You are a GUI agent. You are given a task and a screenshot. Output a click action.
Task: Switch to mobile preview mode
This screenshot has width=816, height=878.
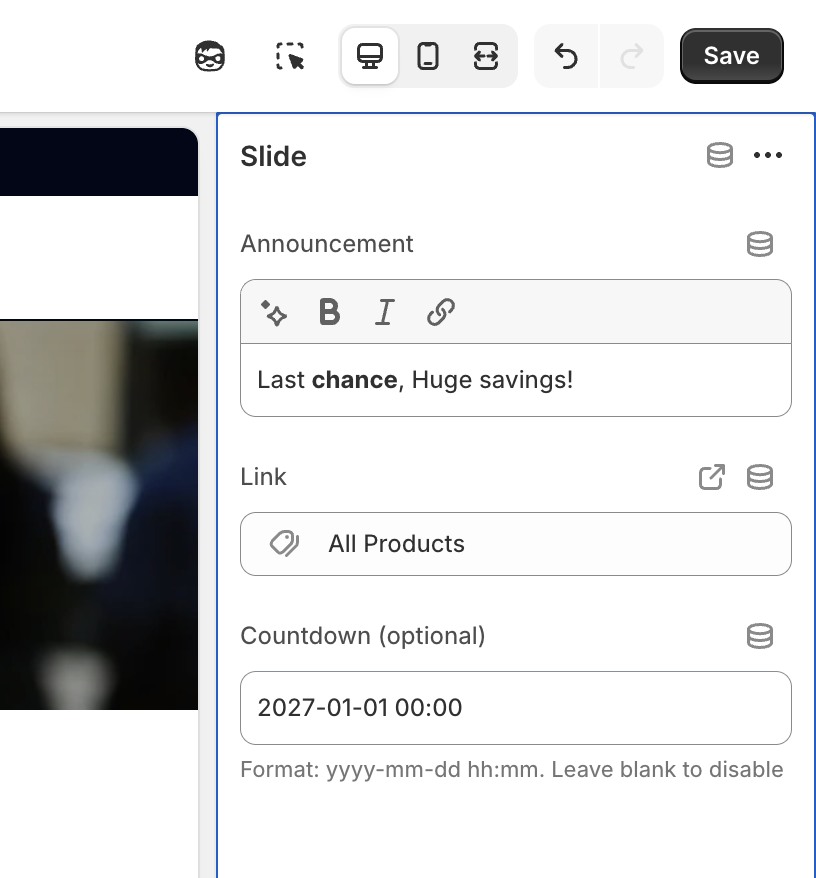coord(428,56)
